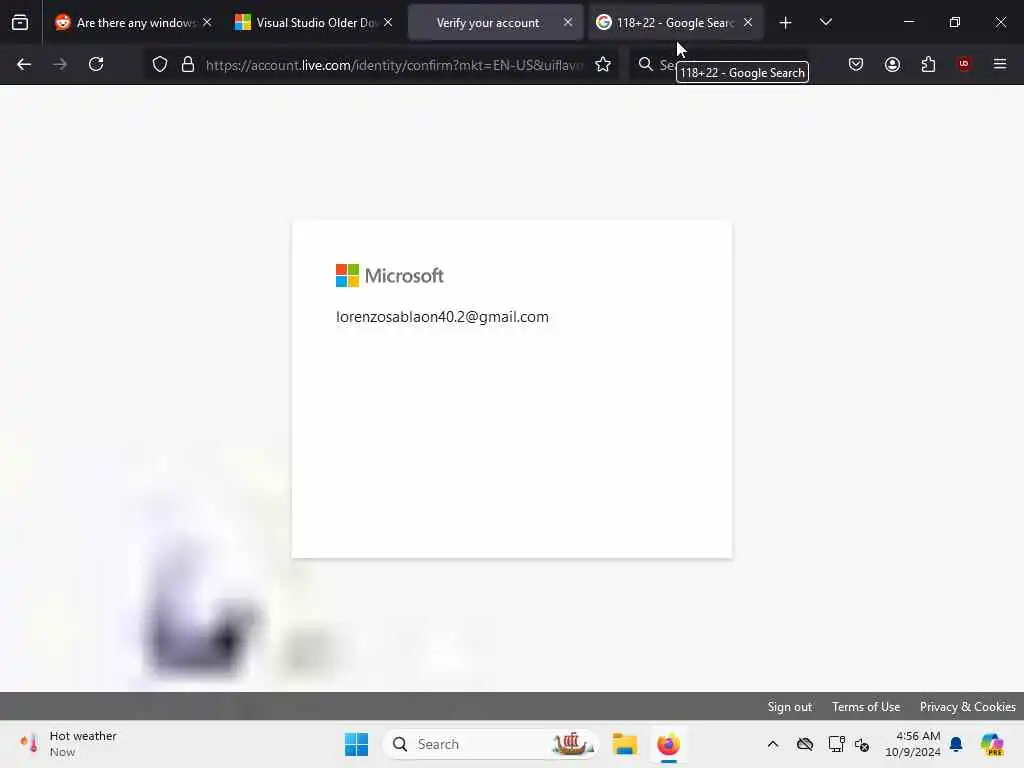1024x768 pixels.
Task: Open Privacy & Cookies link
Action: point(967,707)
